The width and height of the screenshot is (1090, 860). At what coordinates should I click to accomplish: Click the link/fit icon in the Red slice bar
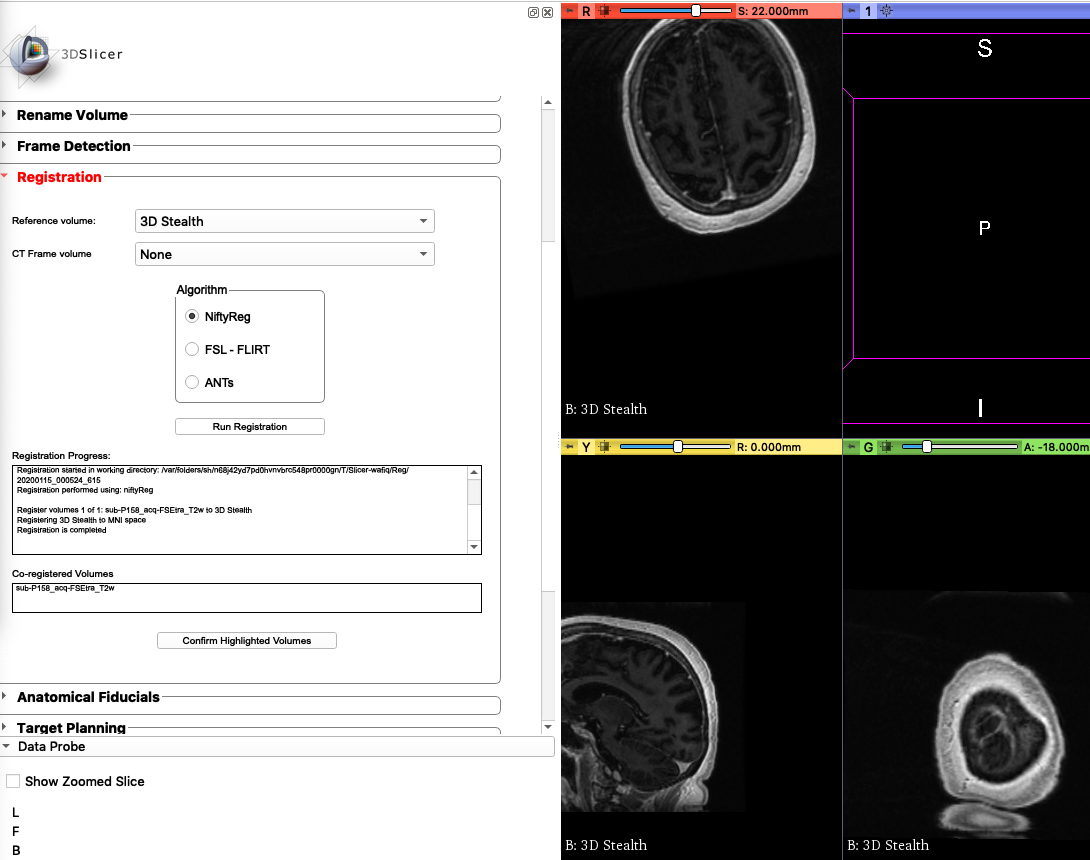(604, 11)
